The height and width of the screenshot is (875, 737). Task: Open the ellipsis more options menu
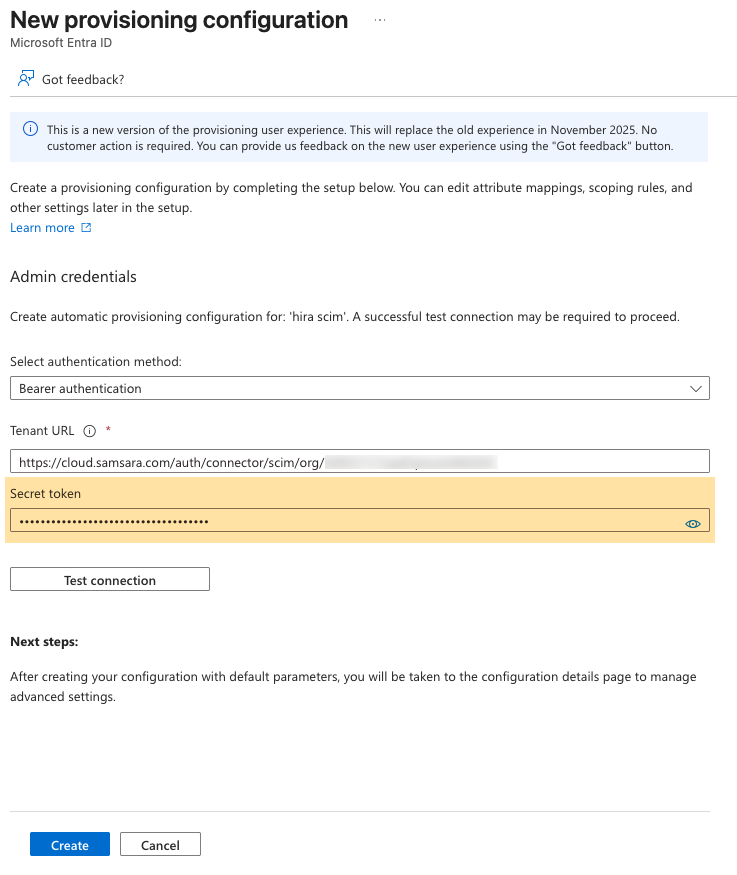click(x=380, y=20)
